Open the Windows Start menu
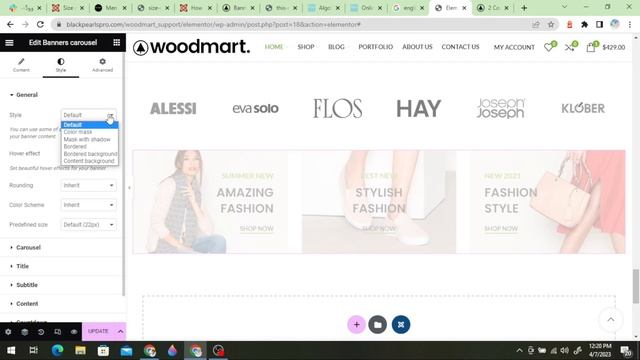 [x=11, y=351]
